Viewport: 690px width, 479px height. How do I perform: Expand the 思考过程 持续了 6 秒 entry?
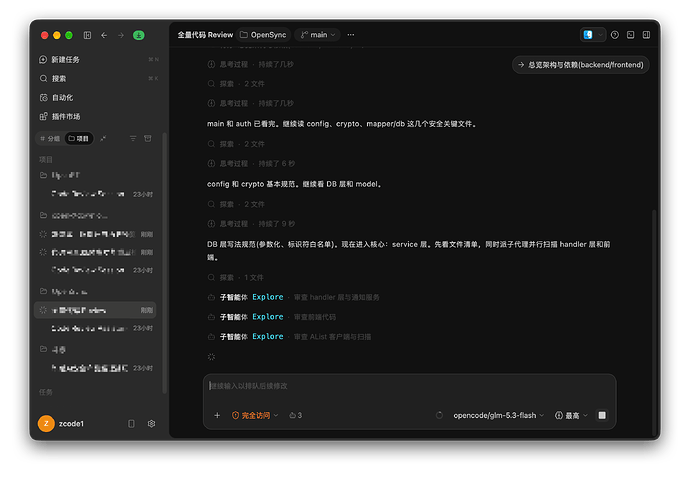click(251, 164)
